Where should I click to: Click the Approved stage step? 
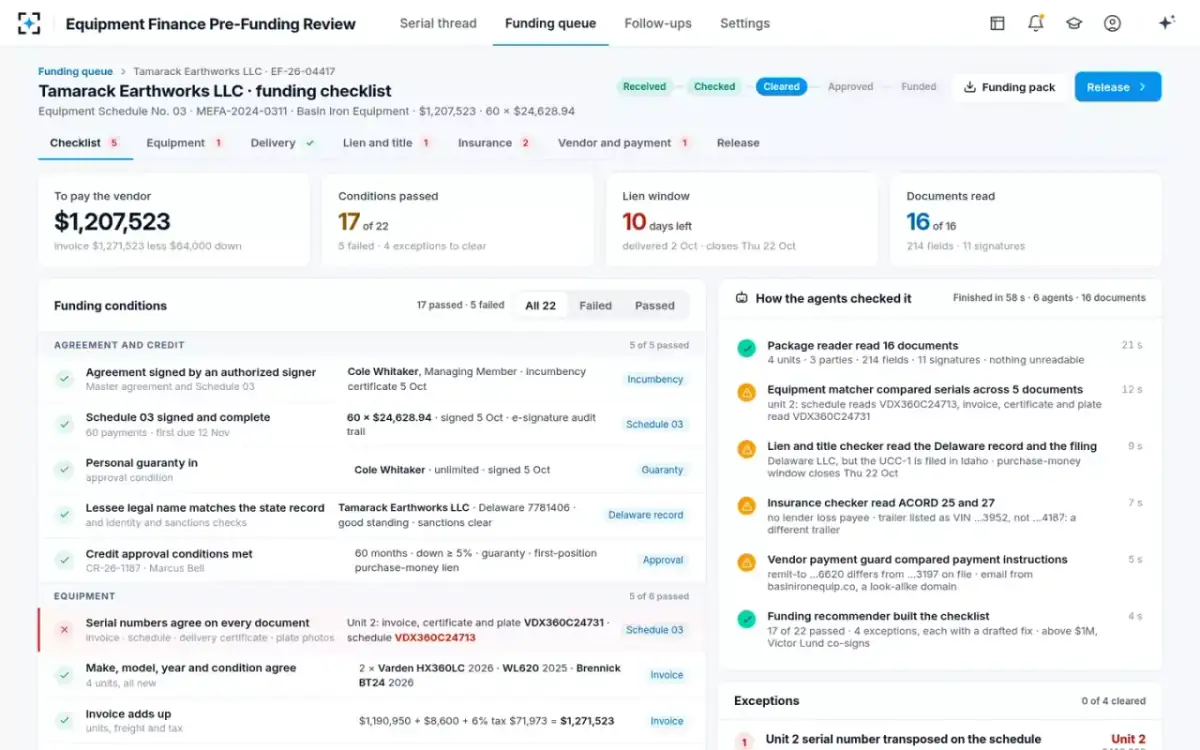pyautogui.click(x=851, y=87)
